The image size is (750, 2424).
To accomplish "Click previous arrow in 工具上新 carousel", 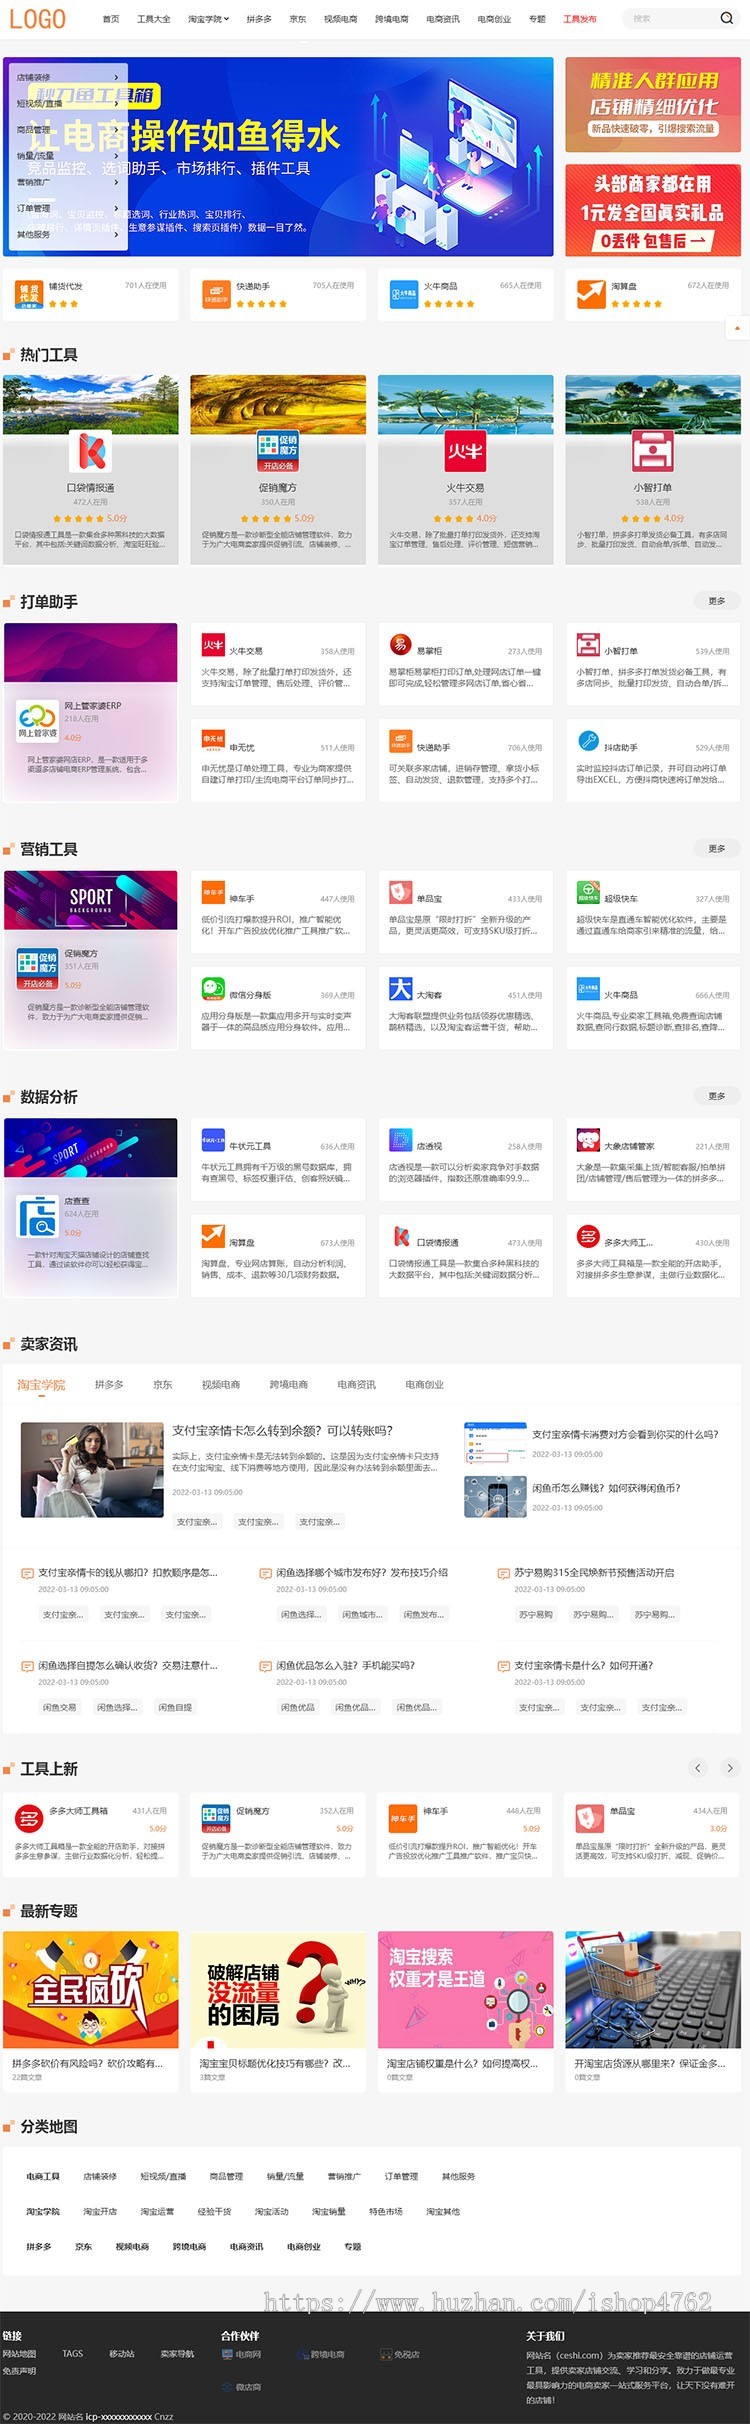I will click(698, 1768).
